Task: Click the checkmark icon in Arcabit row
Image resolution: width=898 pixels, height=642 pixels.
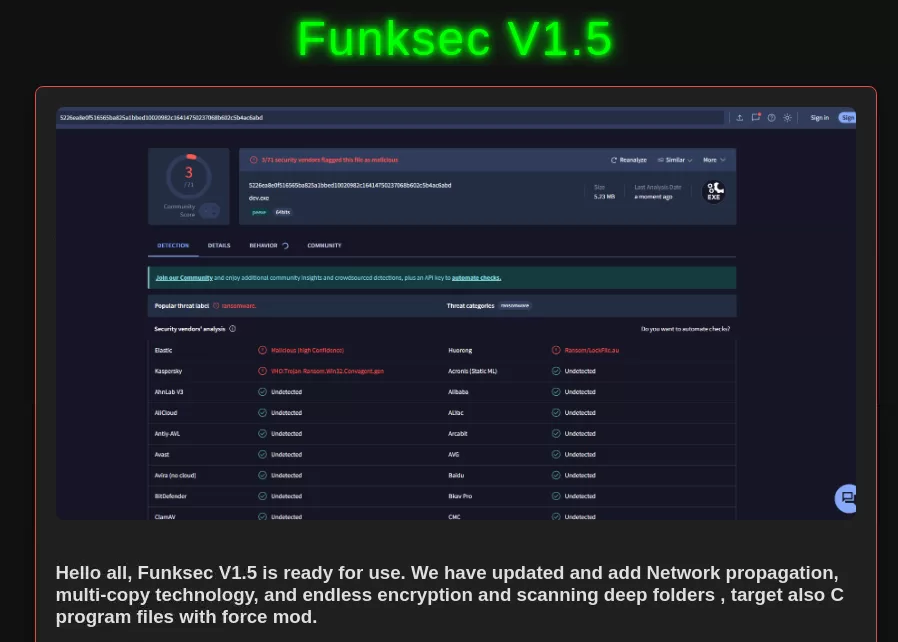Action: point(556,434)
